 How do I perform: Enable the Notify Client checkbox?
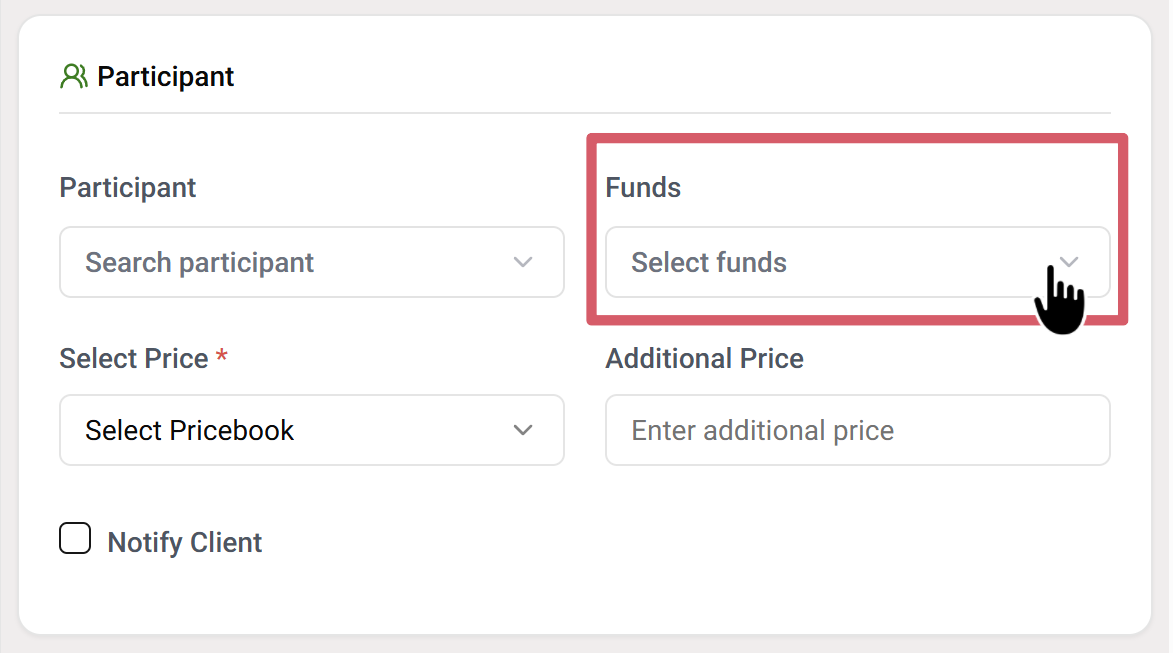75,539
